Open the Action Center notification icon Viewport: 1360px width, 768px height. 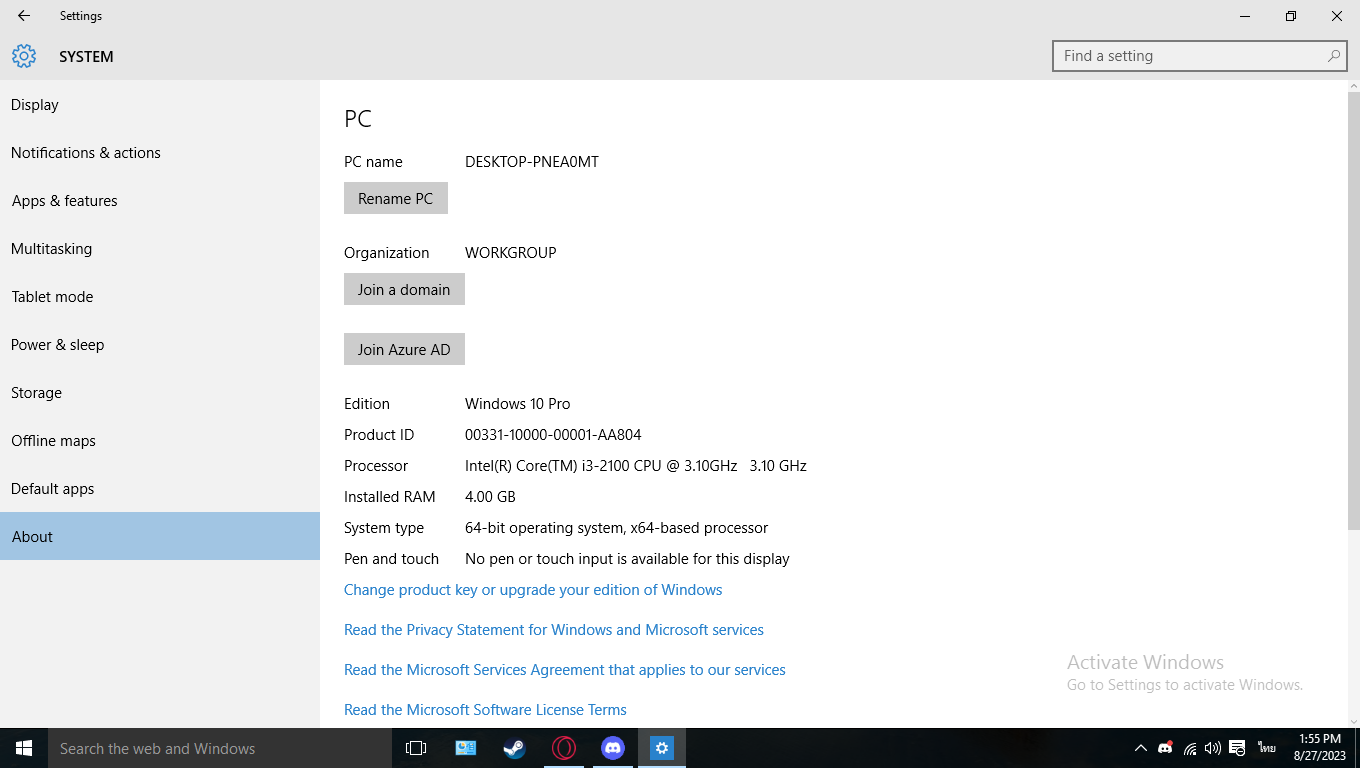point(1237,748)
